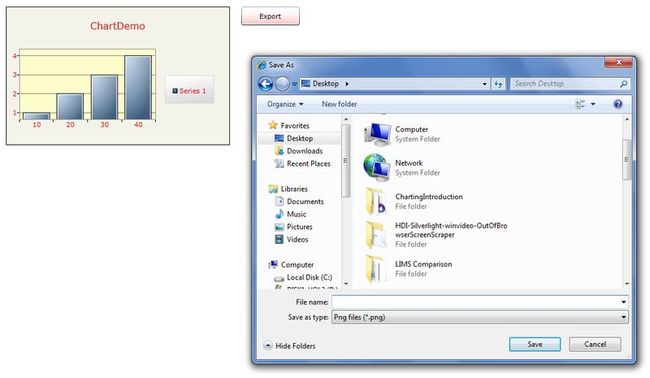Click the LIMS Comparison folder icon

pyautogui.click(x=376, y=268)
